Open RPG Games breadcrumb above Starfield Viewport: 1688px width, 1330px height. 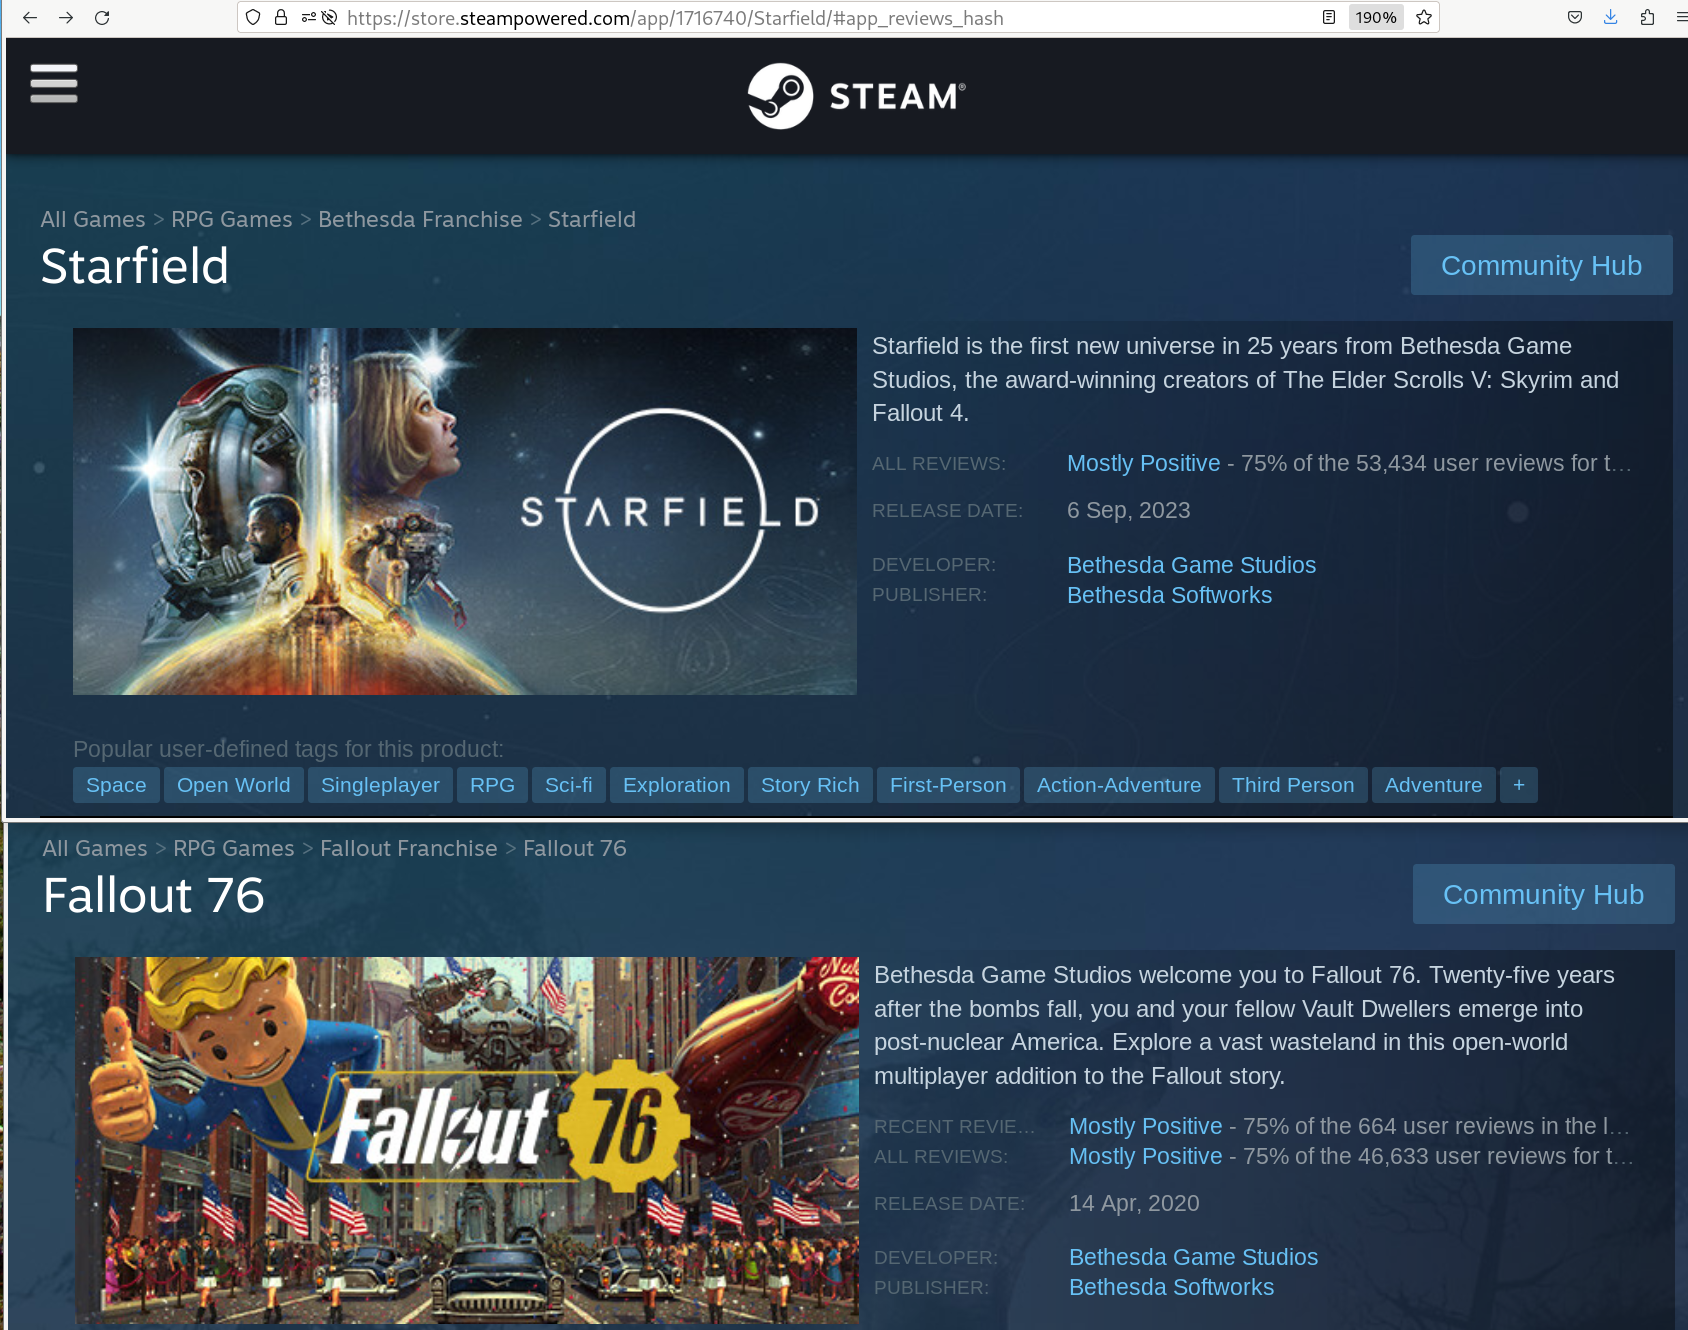tap(232, 219)
